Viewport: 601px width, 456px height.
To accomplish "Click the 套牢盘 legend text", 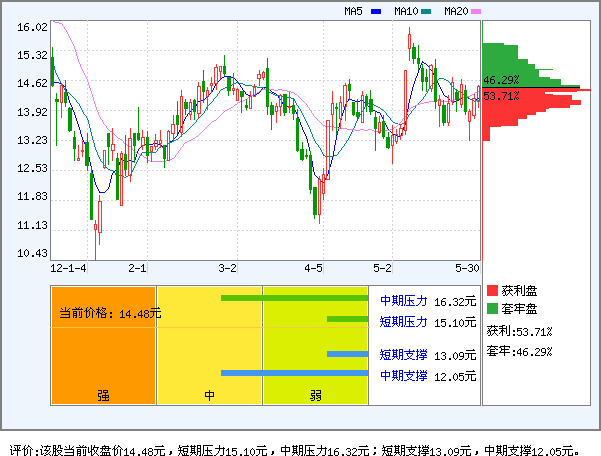I will pos(519,308).
